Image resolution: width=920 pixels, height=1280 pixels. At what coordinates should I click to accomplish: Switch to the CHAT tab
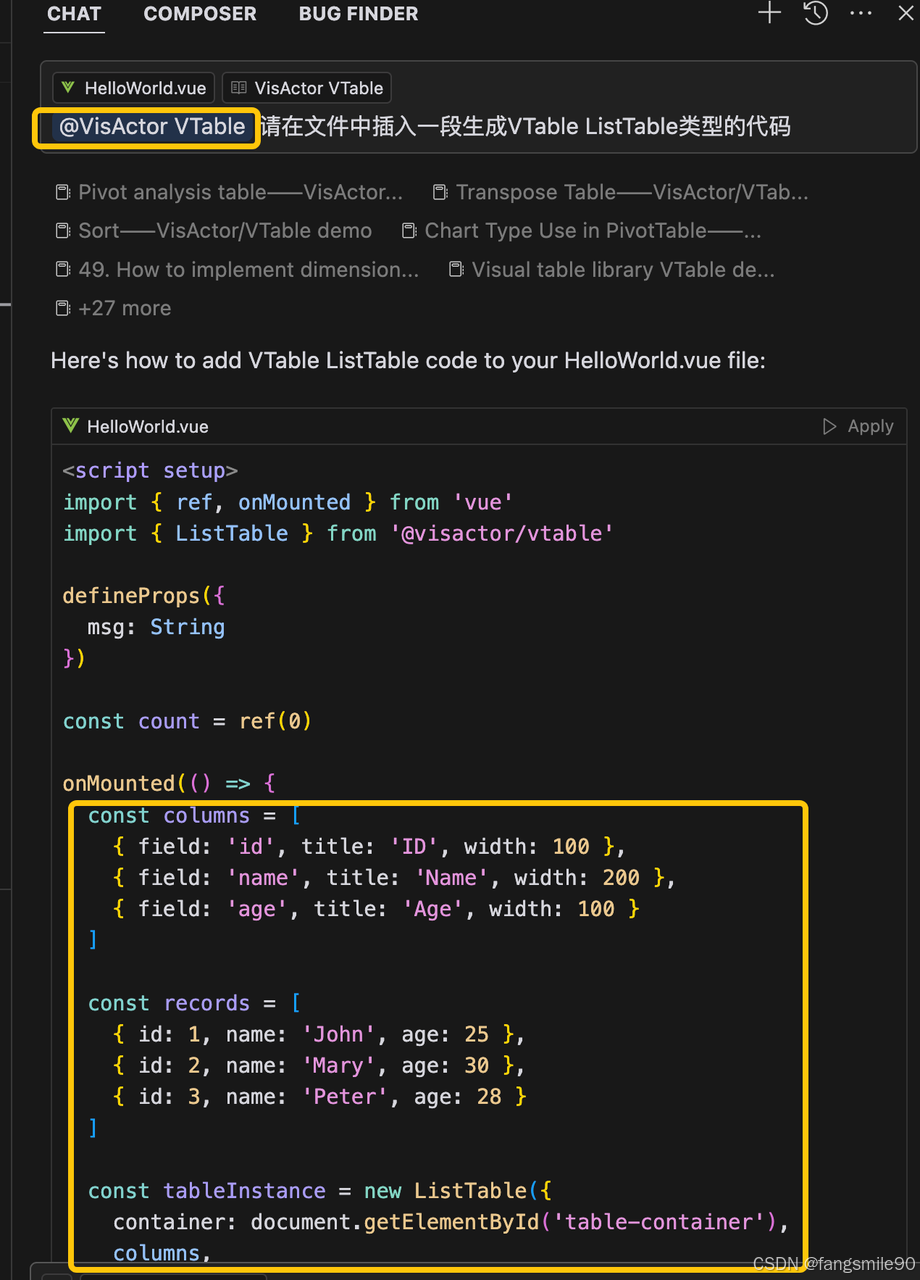click(x=74, y=14)
